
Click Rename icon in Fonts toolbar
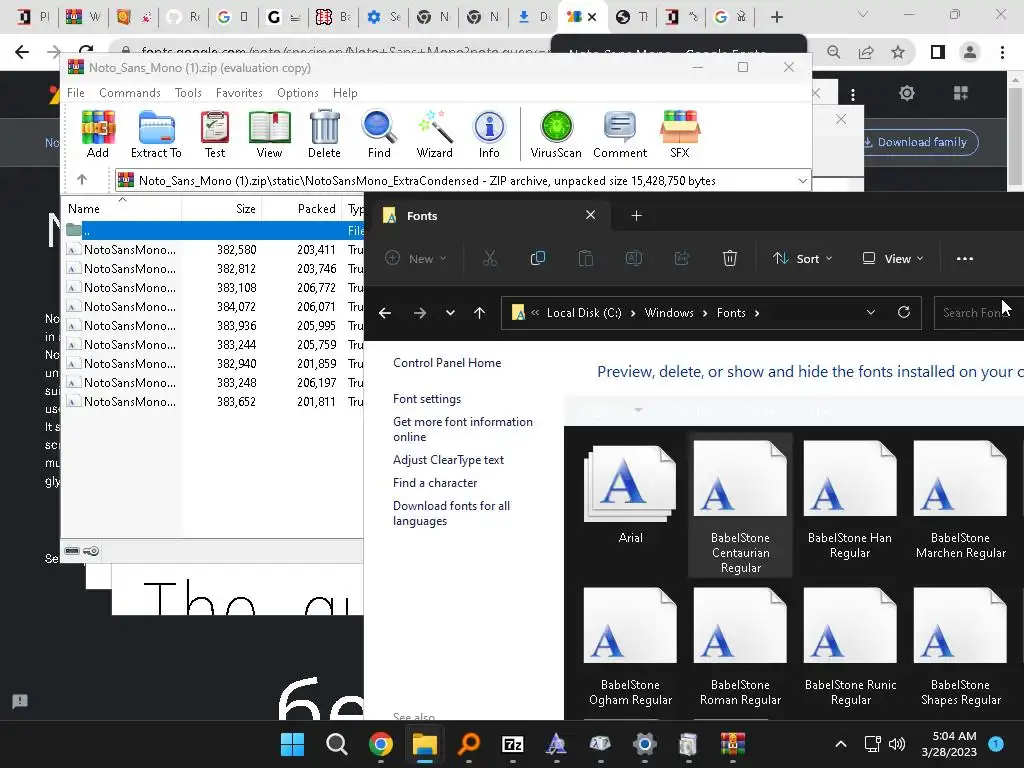tap(633, 259)
